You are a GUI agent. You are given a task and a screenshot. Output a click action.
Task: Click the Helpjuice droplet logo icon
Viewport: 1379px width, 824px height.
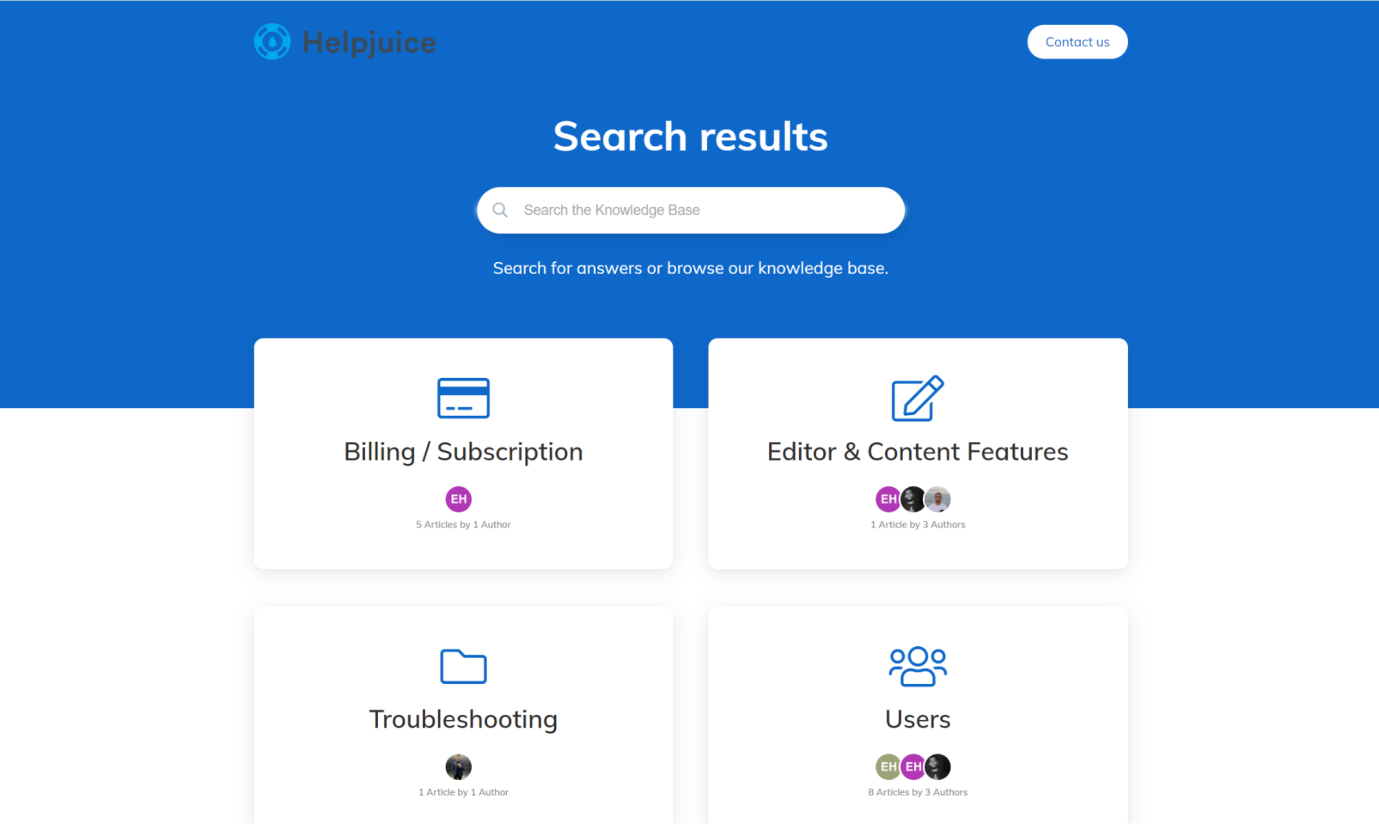click(272, 42)
